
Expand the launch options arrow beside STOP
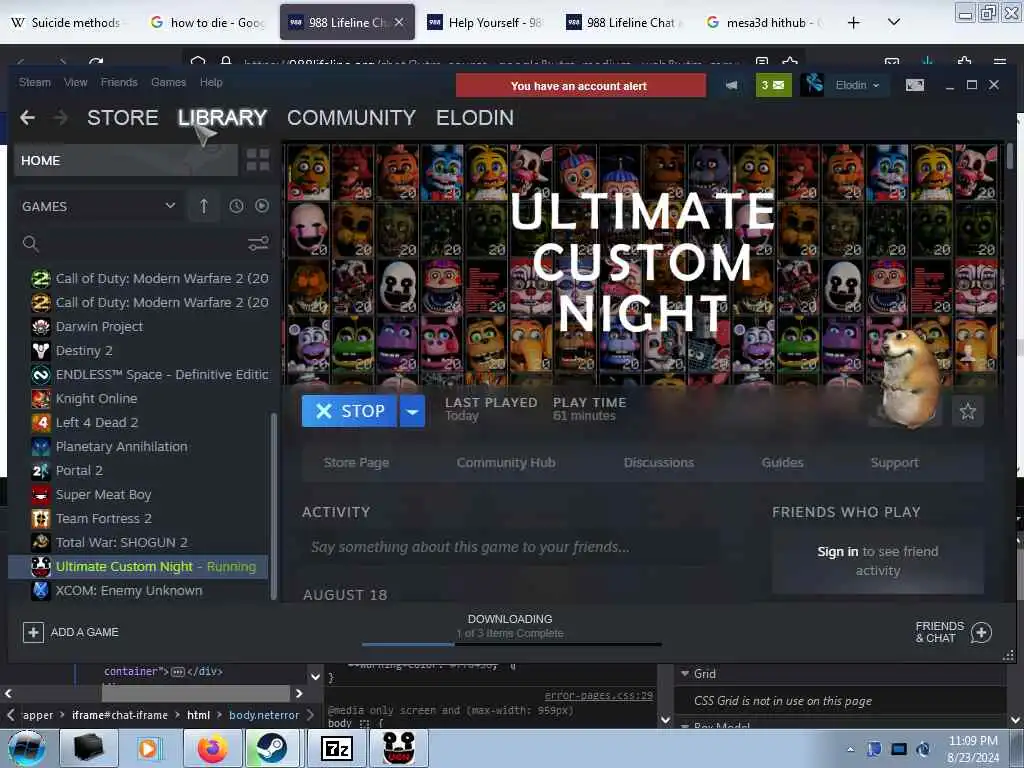pyautogui.click(x=412, y=411)
